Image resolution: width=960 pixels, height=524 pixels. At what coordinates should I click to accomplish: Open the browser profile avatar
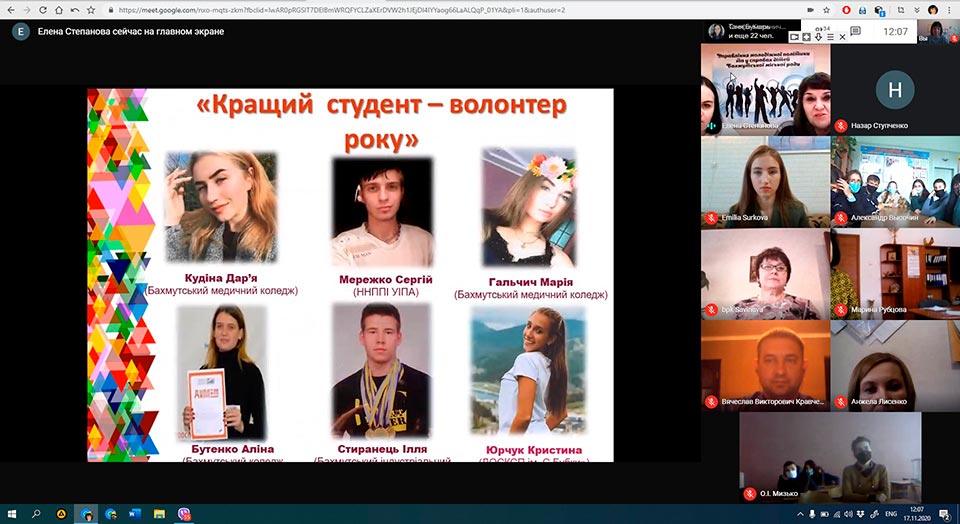click(x=933, y=10)
